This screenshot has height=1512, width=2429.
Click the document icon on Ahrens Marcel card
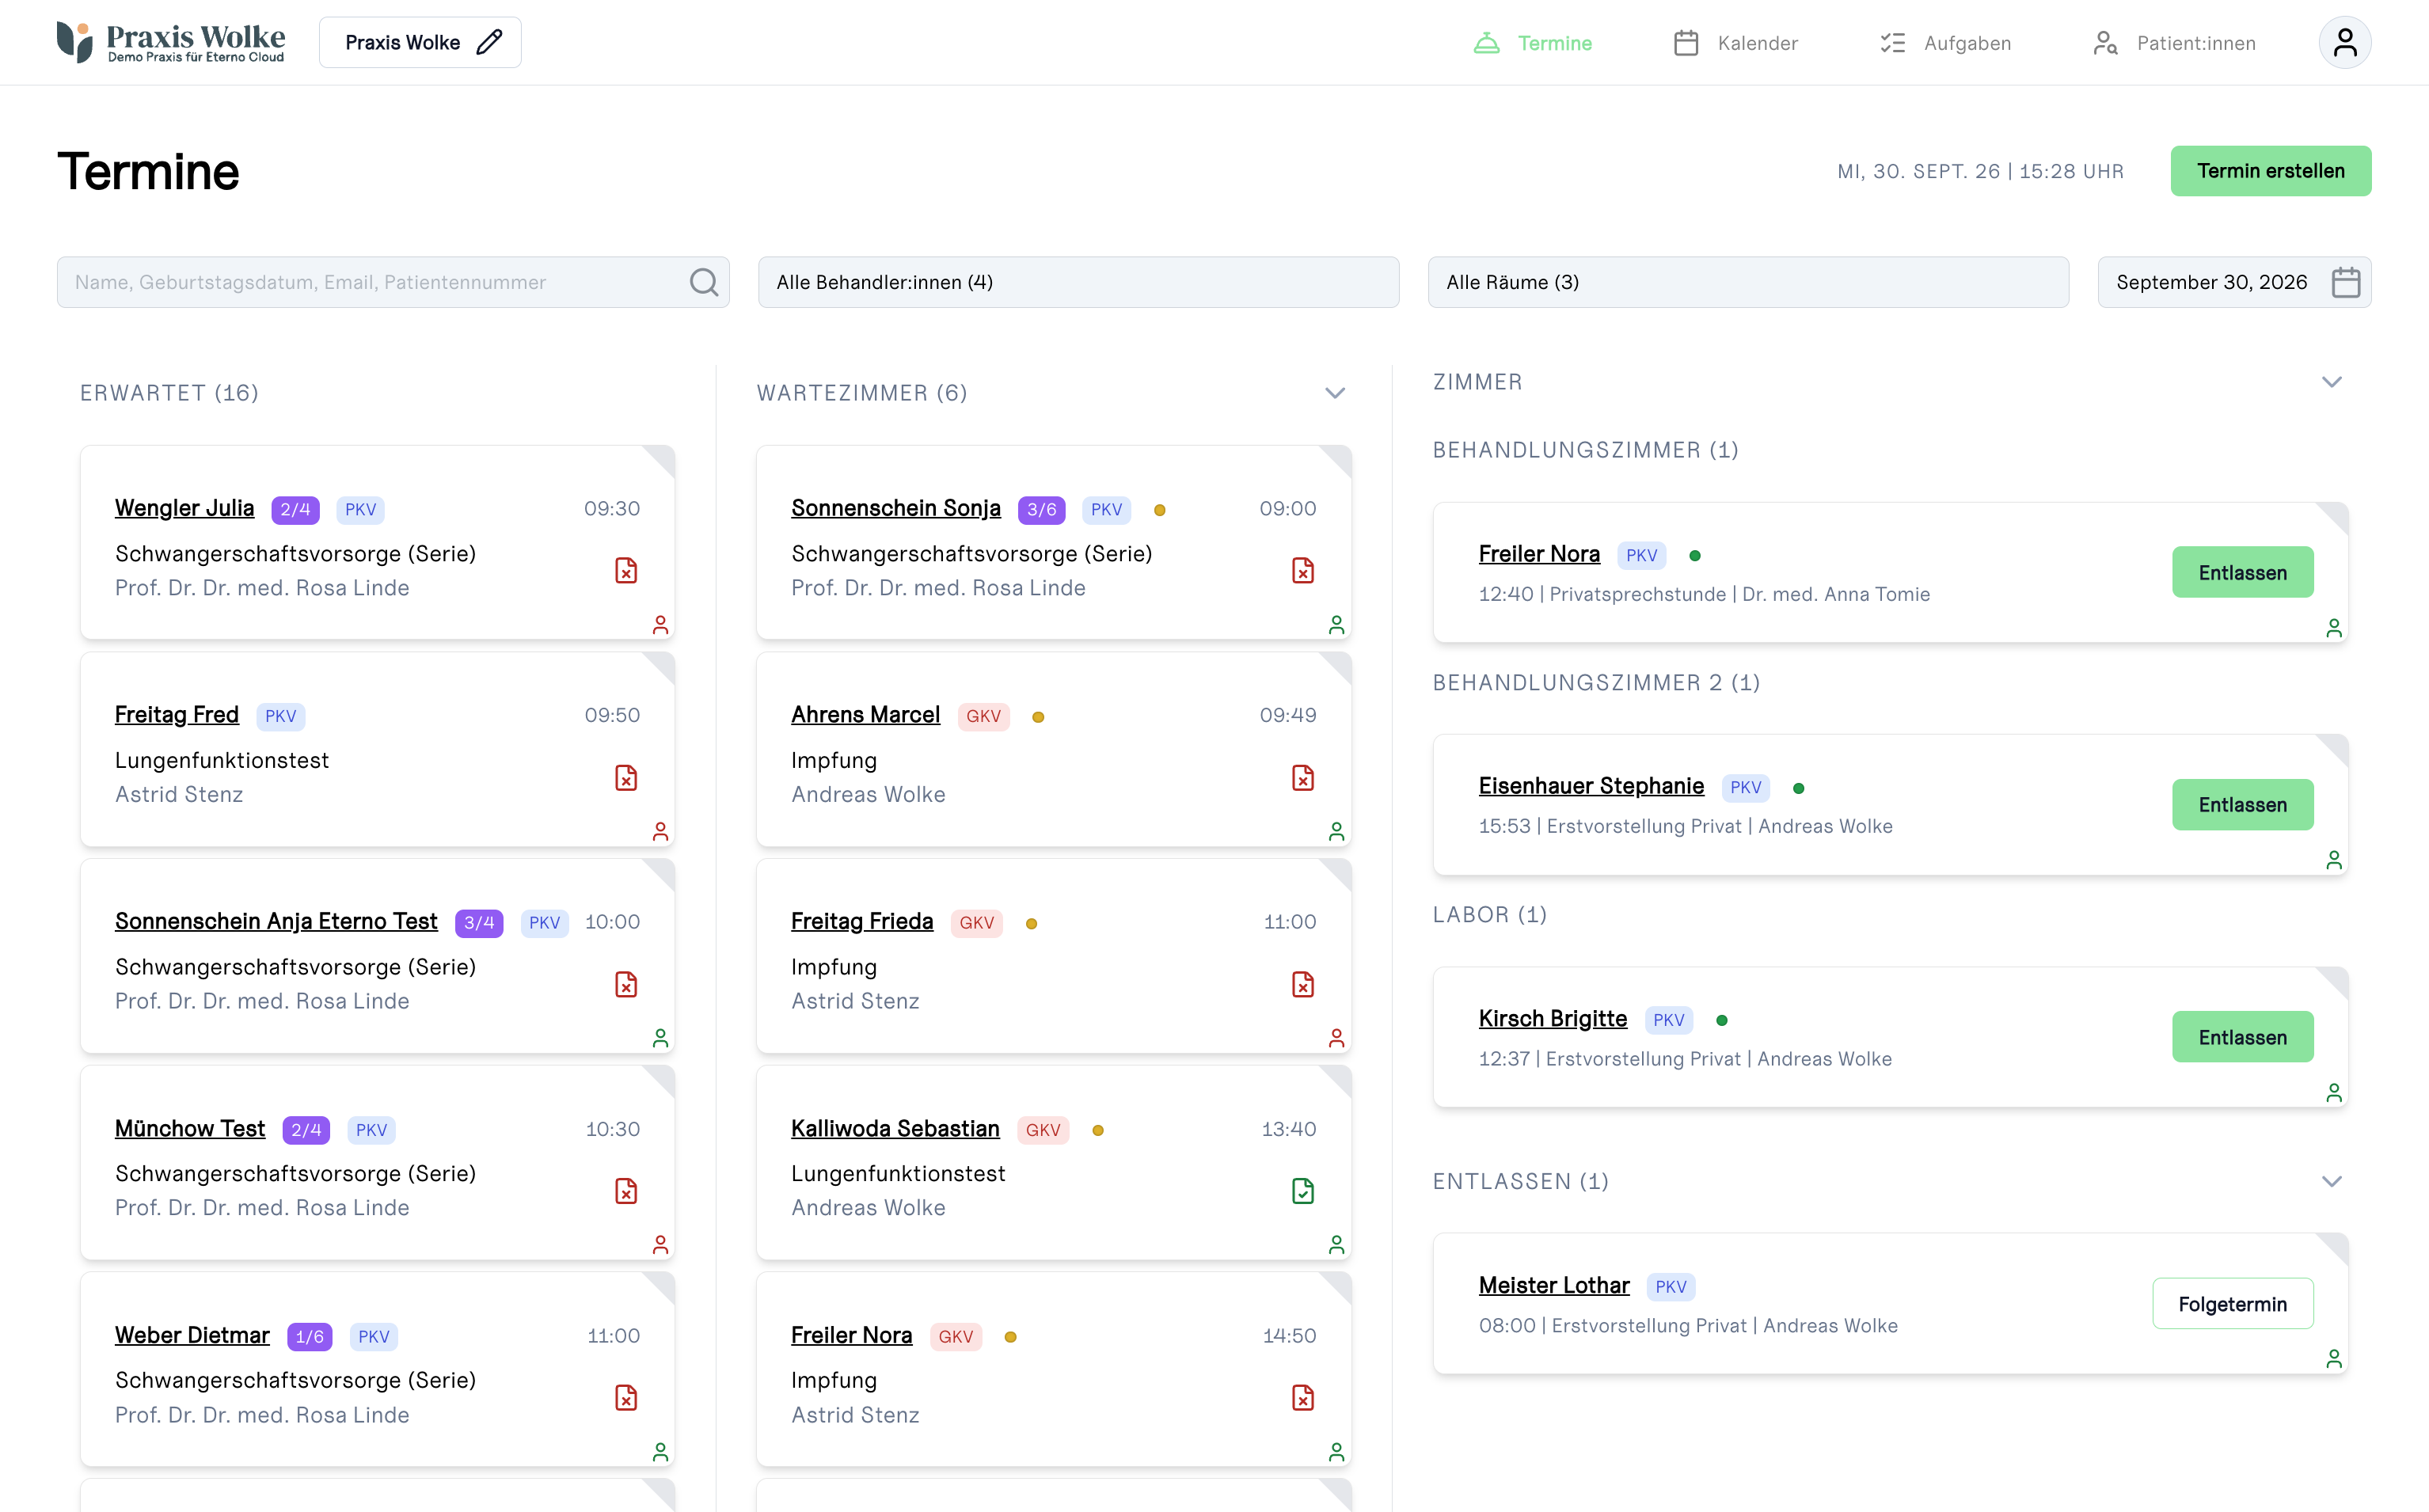(x=1303, y=777)
